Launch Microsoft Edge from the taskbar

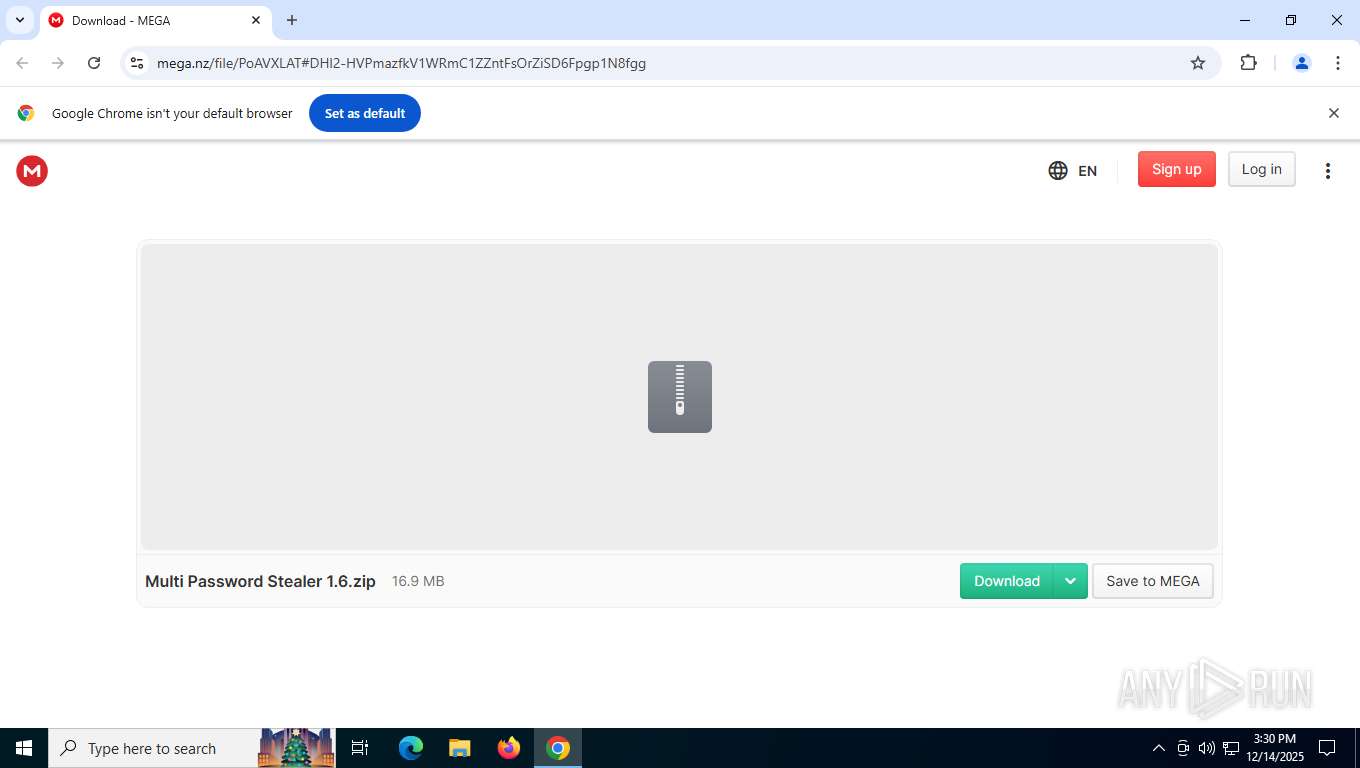pos(411,748)
